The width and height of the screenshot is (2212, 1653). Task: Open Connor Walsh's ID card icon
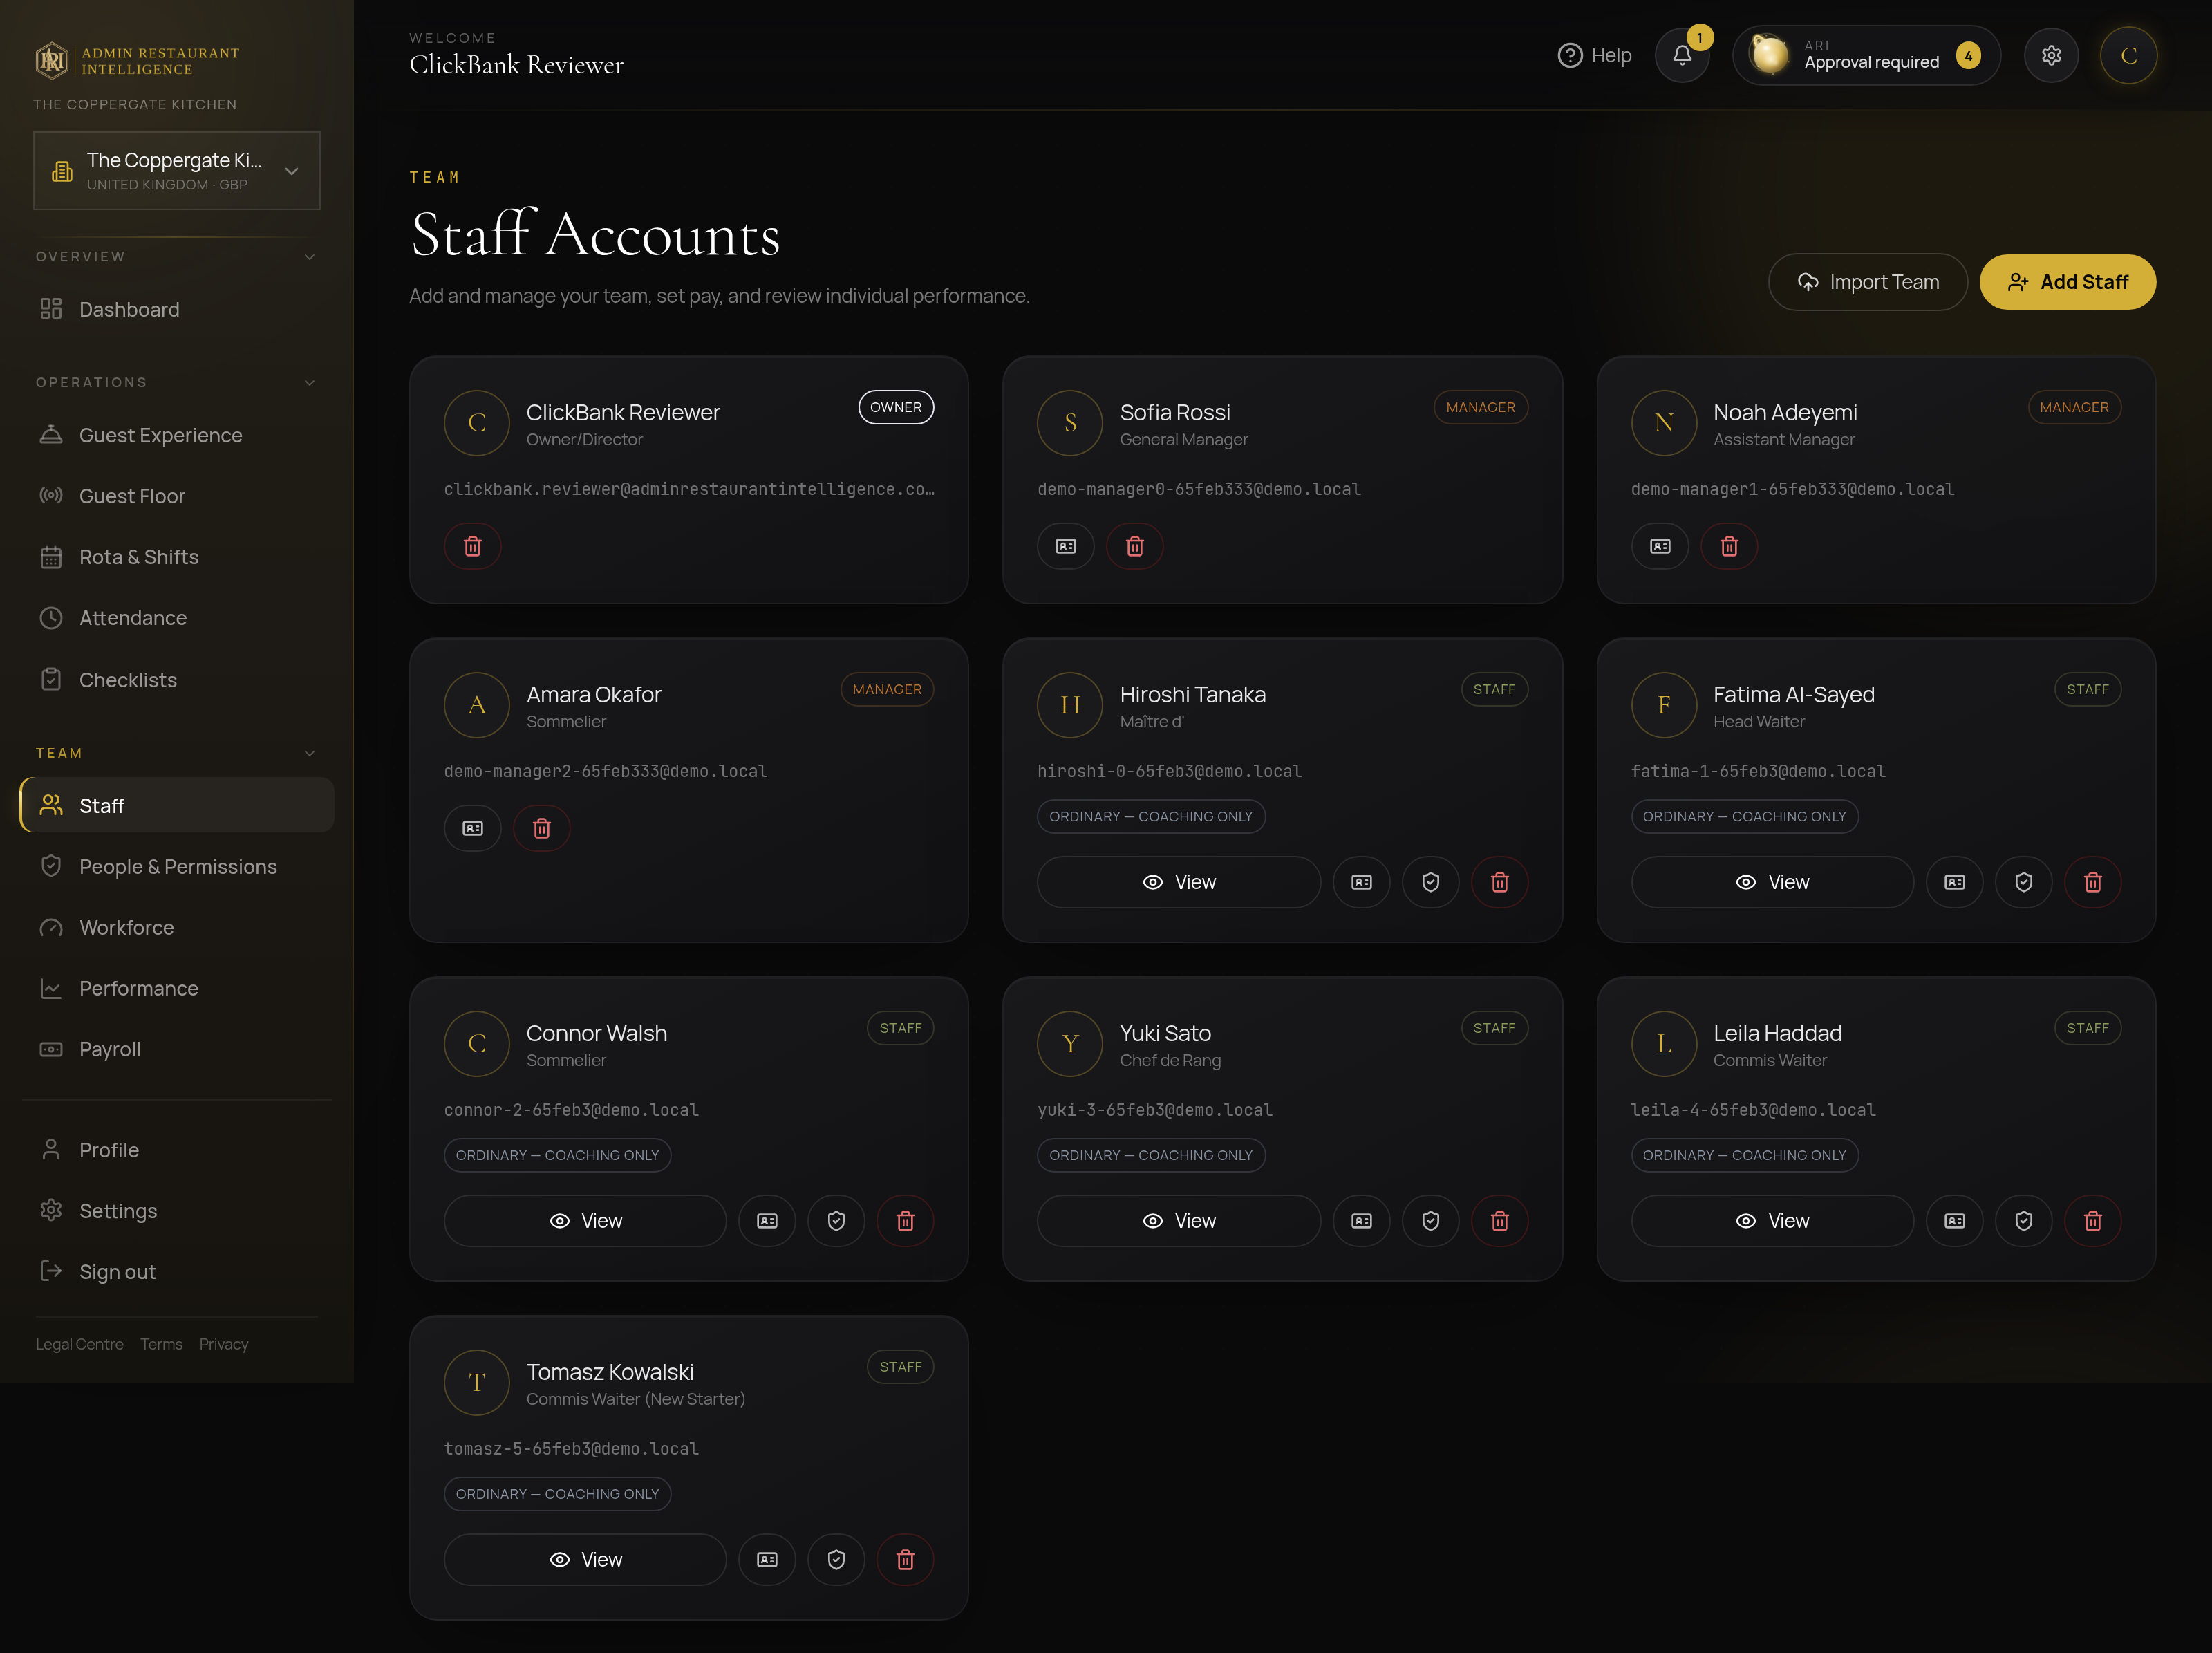click(x=767, y=1221)
